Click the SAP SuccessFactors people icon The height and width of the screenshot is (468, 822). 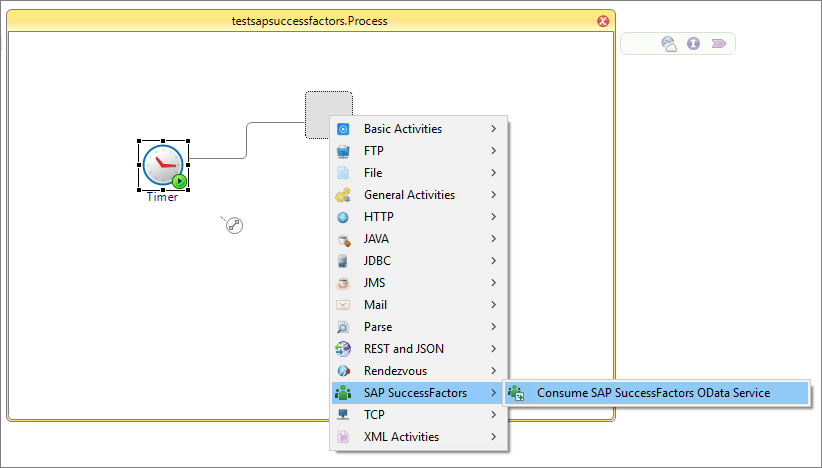pos(343,393)
